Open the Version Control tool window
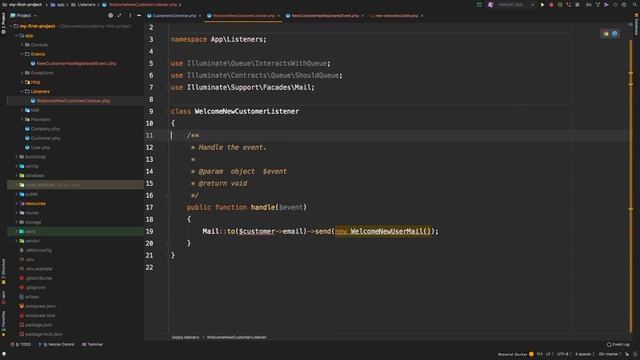Viewport: 640px width, 360px height. pyautogui.click(x=57, y=344)
